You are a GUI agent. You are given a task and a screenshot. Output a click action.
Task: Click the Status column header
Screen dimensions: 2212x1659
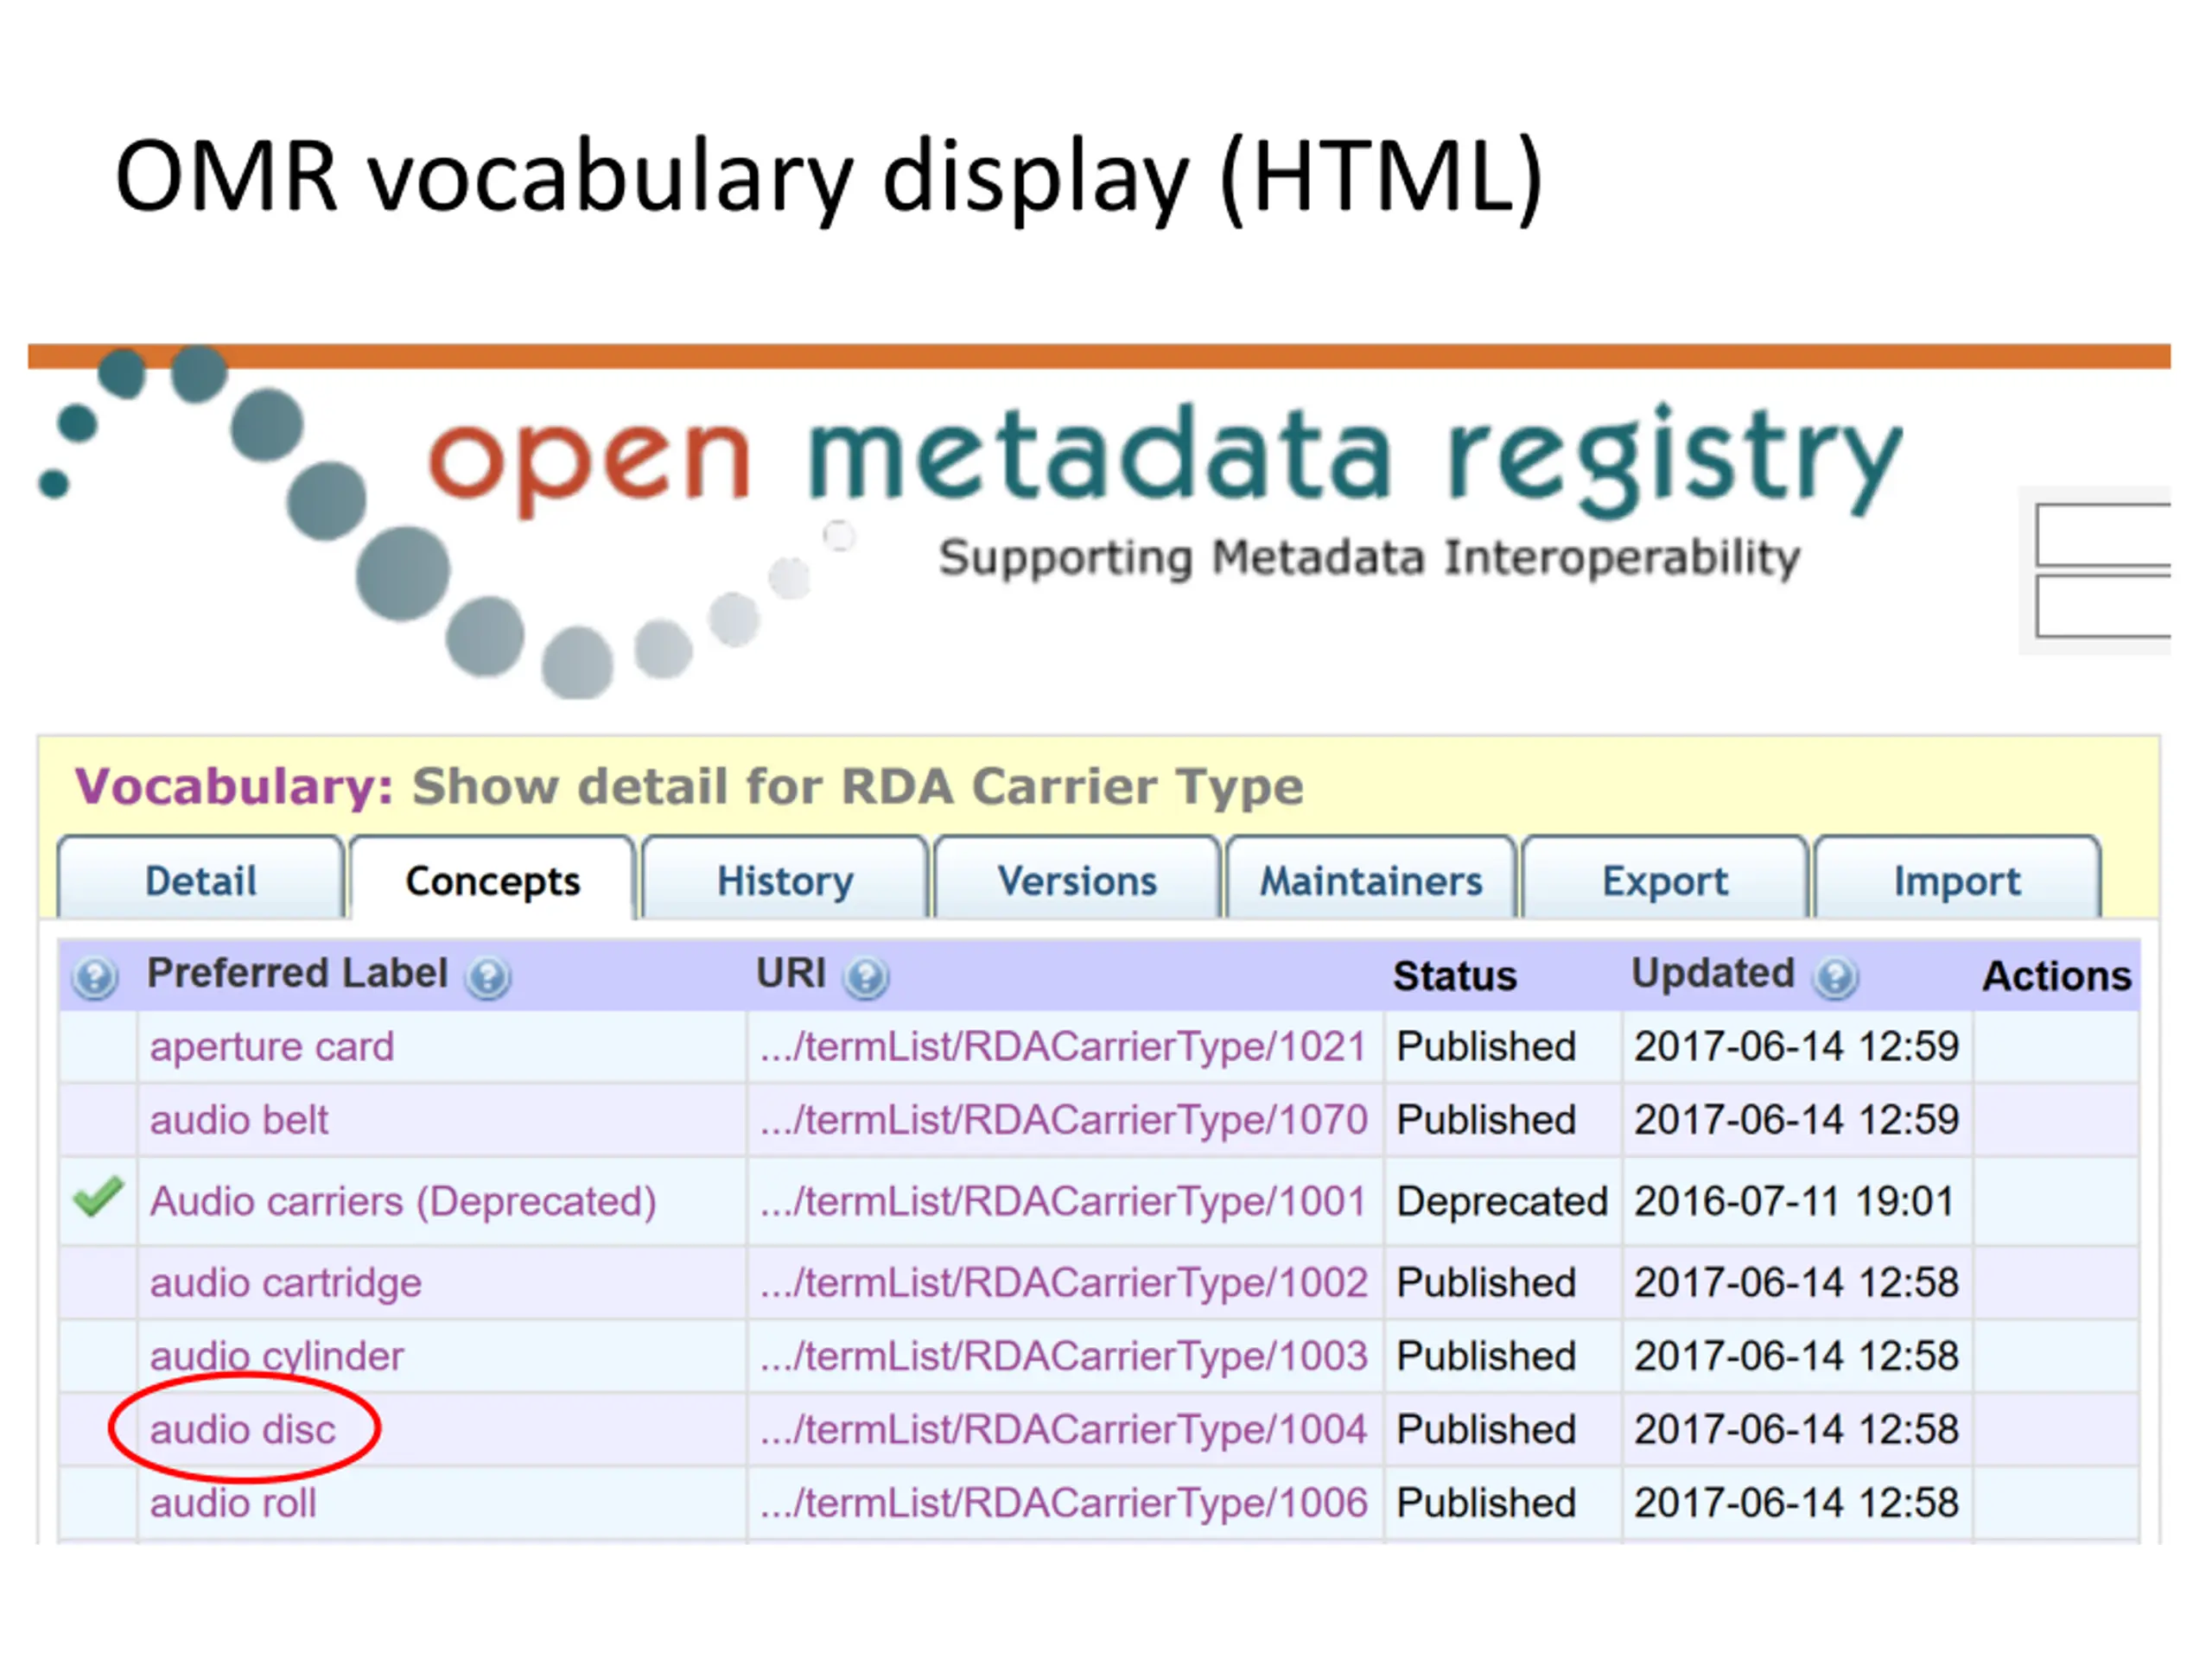point(1455,976)
